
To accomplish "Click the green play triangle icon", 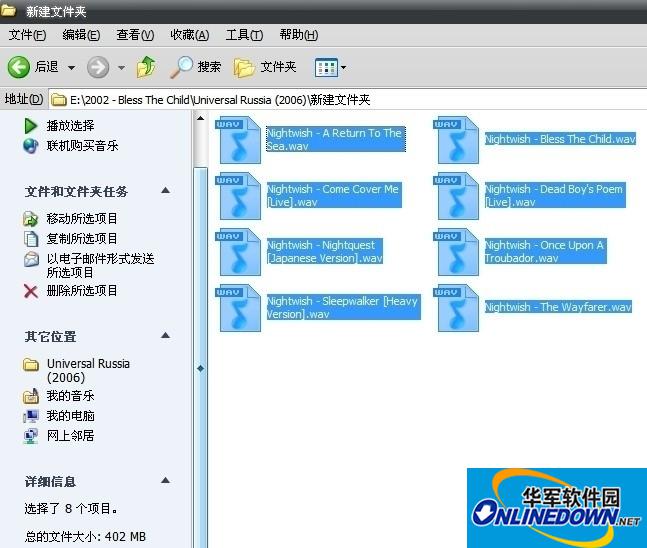I will pyautogui.click(x=31, y=126).
